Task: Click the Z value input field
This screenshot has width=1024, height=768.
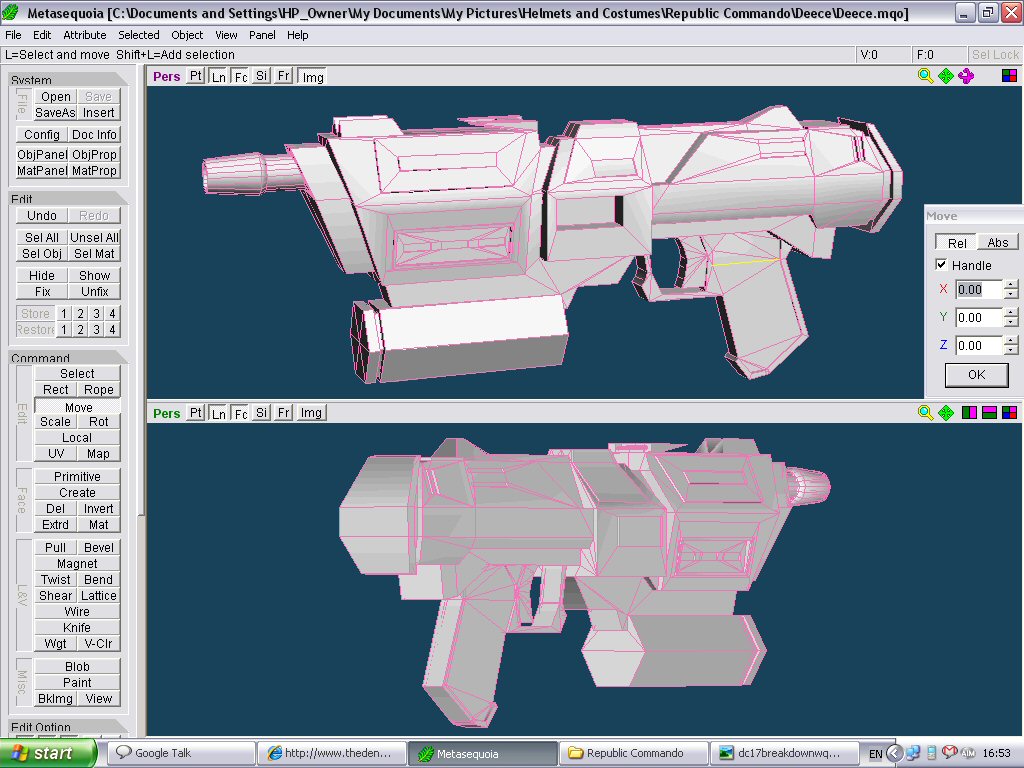Action: 978,345
